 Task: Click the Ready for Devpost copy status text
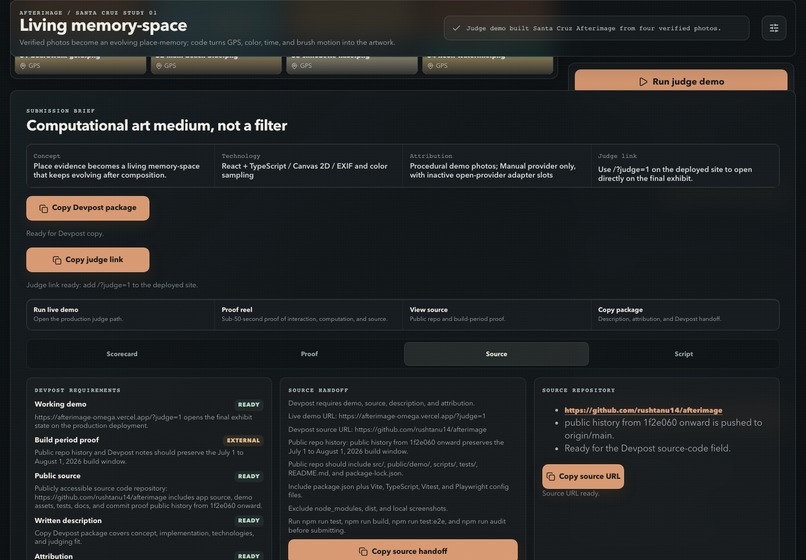[65, 233]
